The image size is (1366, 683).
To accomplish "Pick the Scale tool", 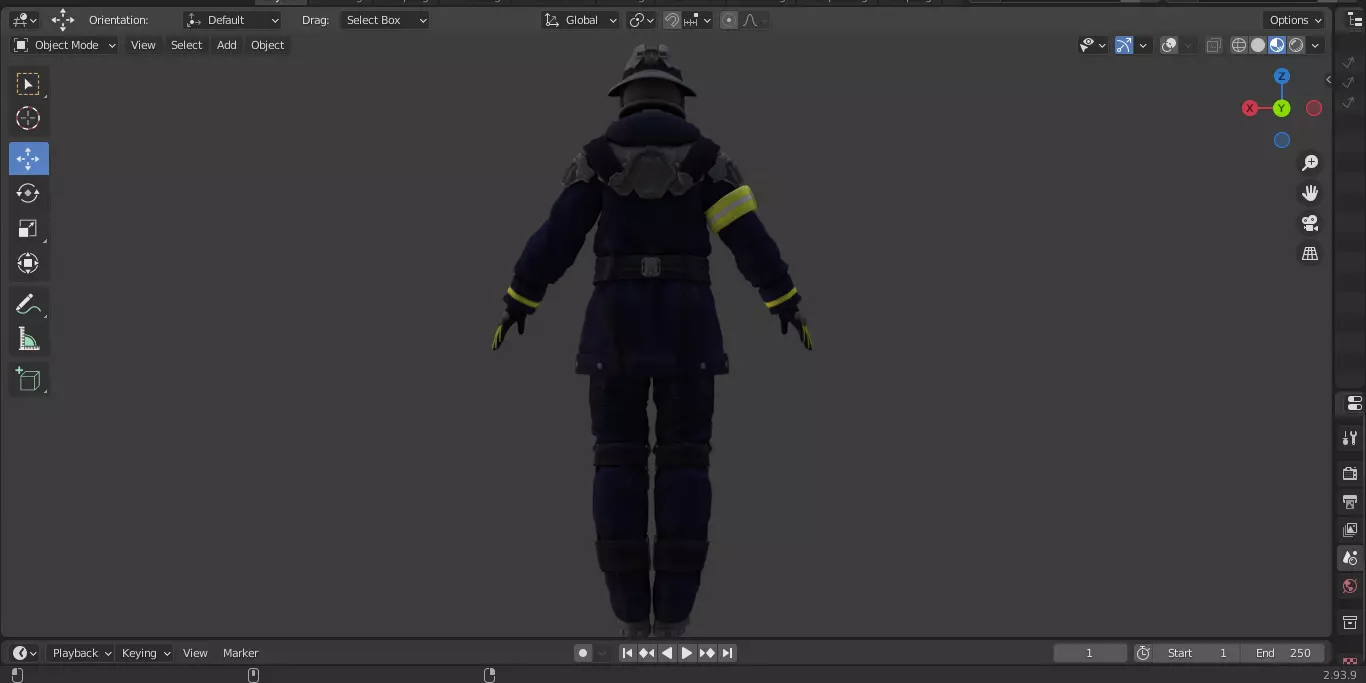I will click(x=28, y=229).
